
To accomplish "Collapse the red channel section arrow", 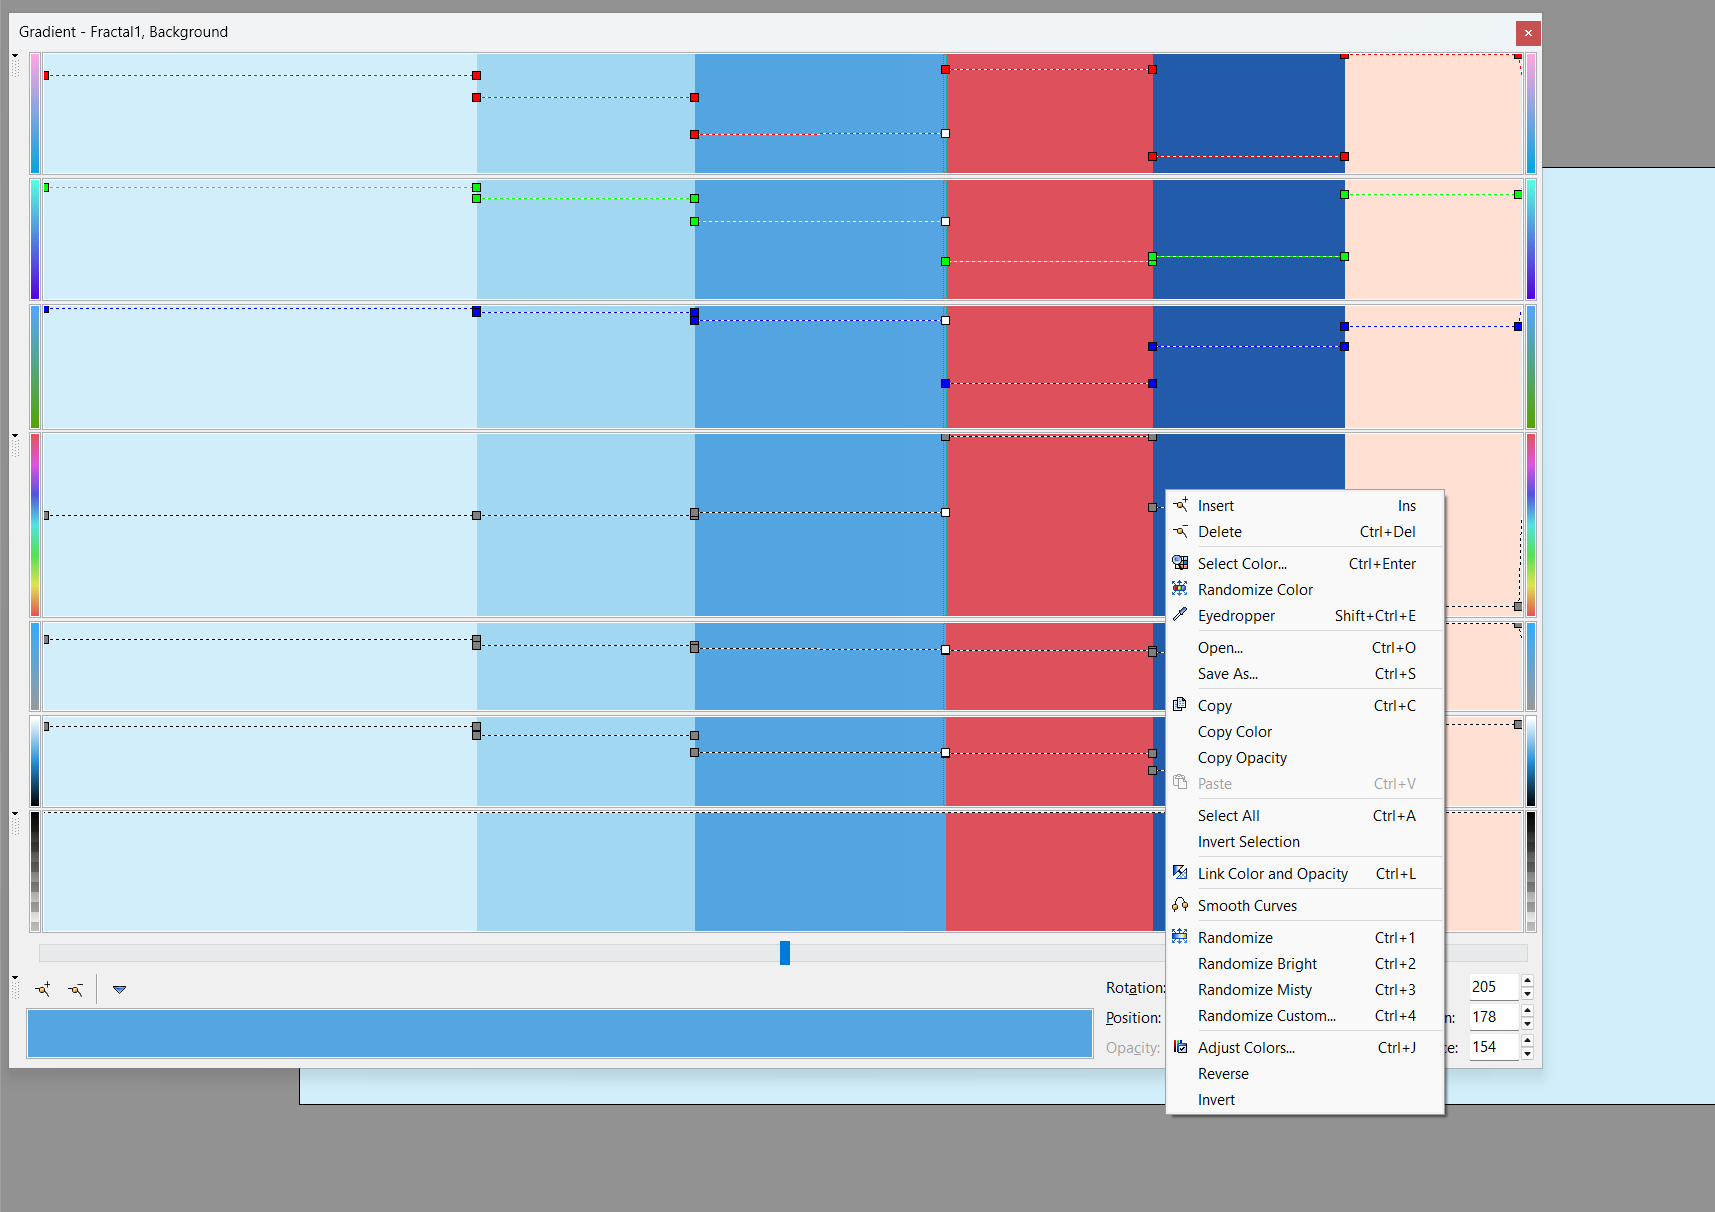I will [15, 57].
